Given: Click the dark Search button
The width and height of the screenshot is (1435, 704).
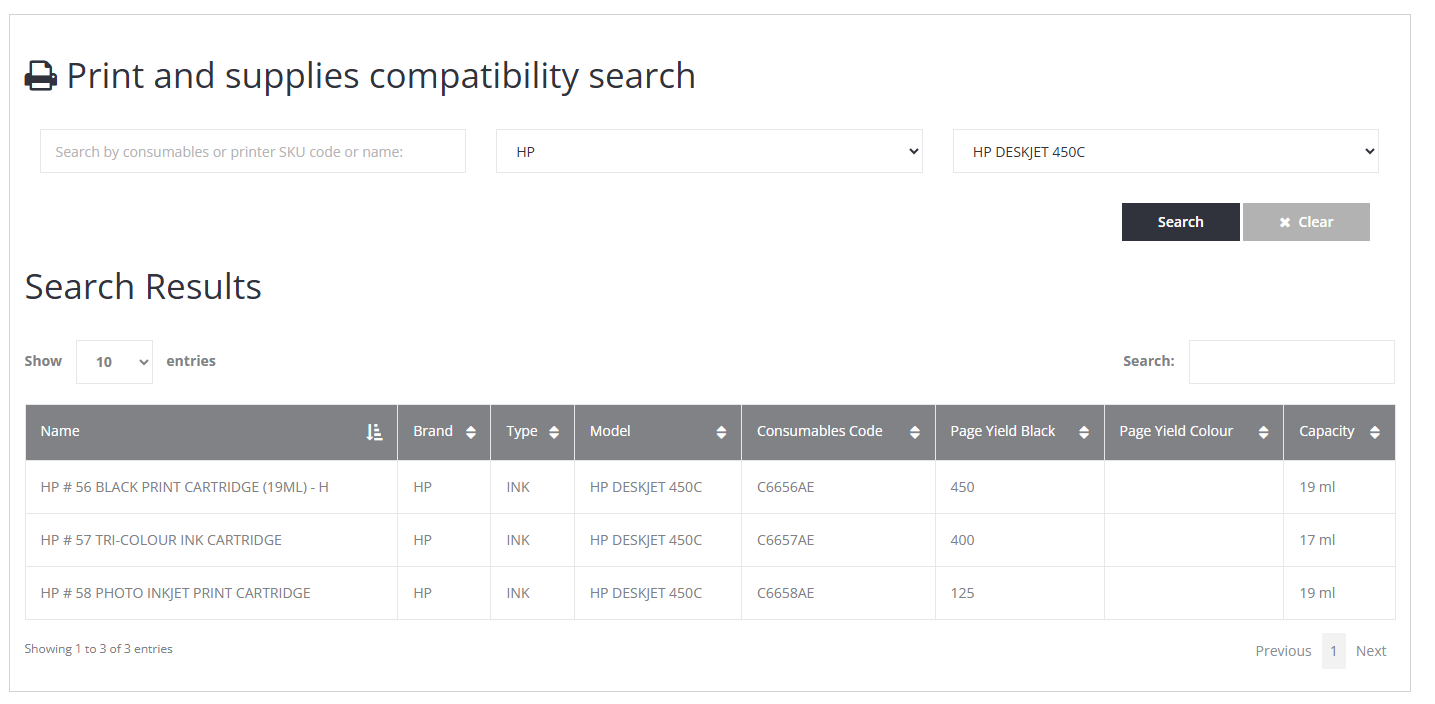Looking at the screenshot, I should pos(1180,222).
